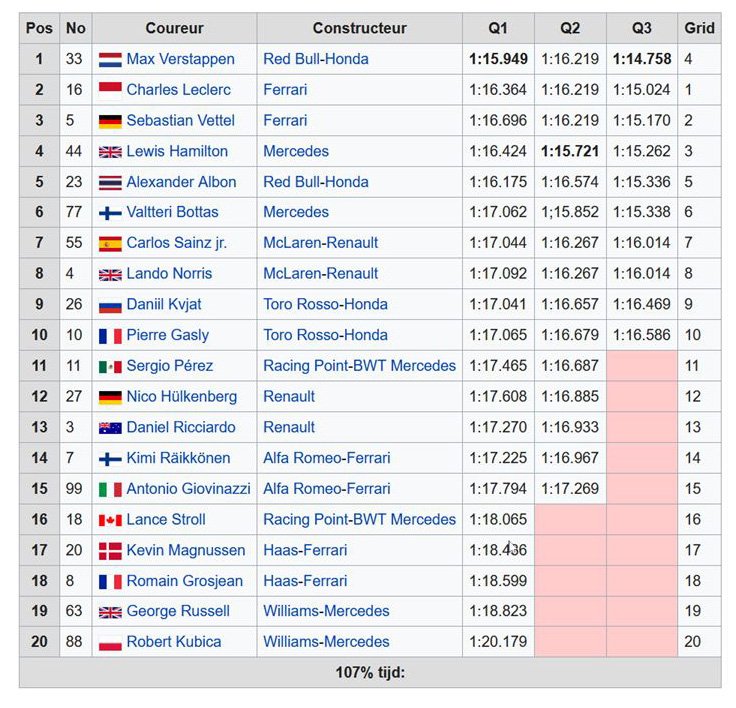Open the Robert Kubica driver link
This screenshot has width=736, height=708.
tap(174, 642)
